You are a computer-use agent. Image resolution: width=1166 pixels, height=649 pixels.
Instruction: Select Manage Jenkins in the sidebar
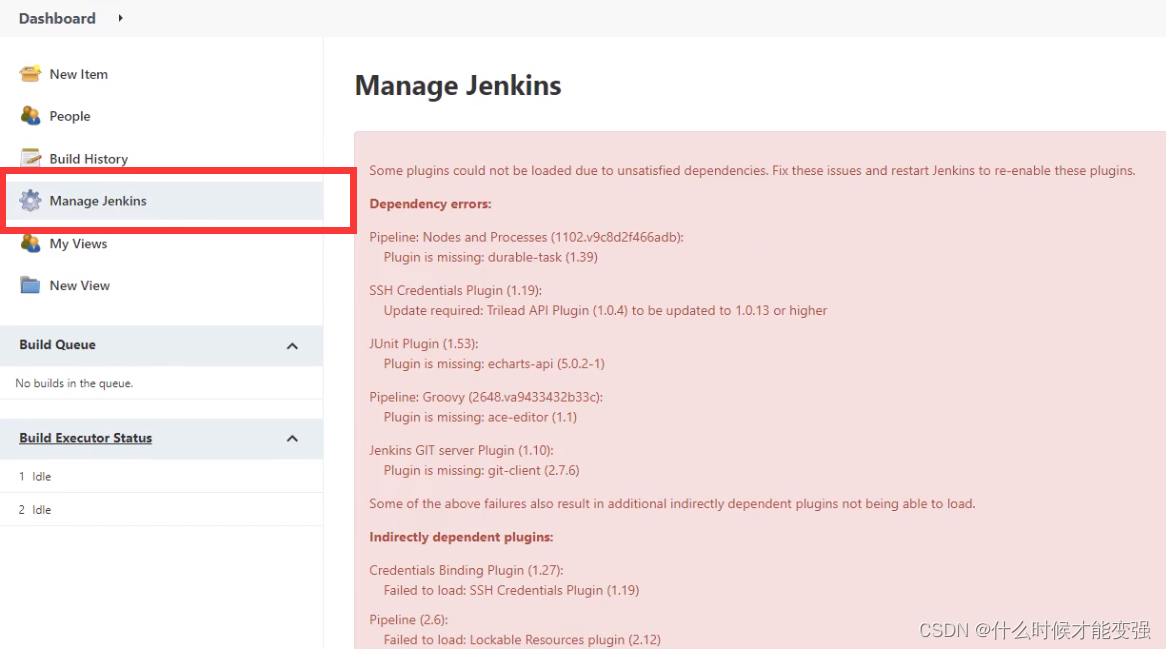98,201
